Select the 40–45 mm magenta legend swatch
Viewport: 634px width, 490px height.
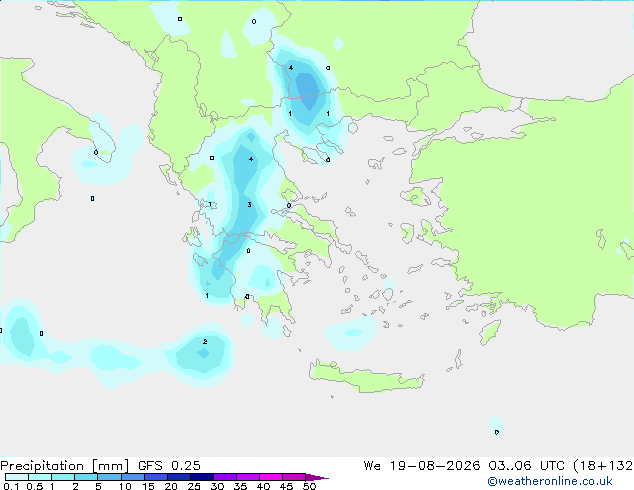(271, 477)
